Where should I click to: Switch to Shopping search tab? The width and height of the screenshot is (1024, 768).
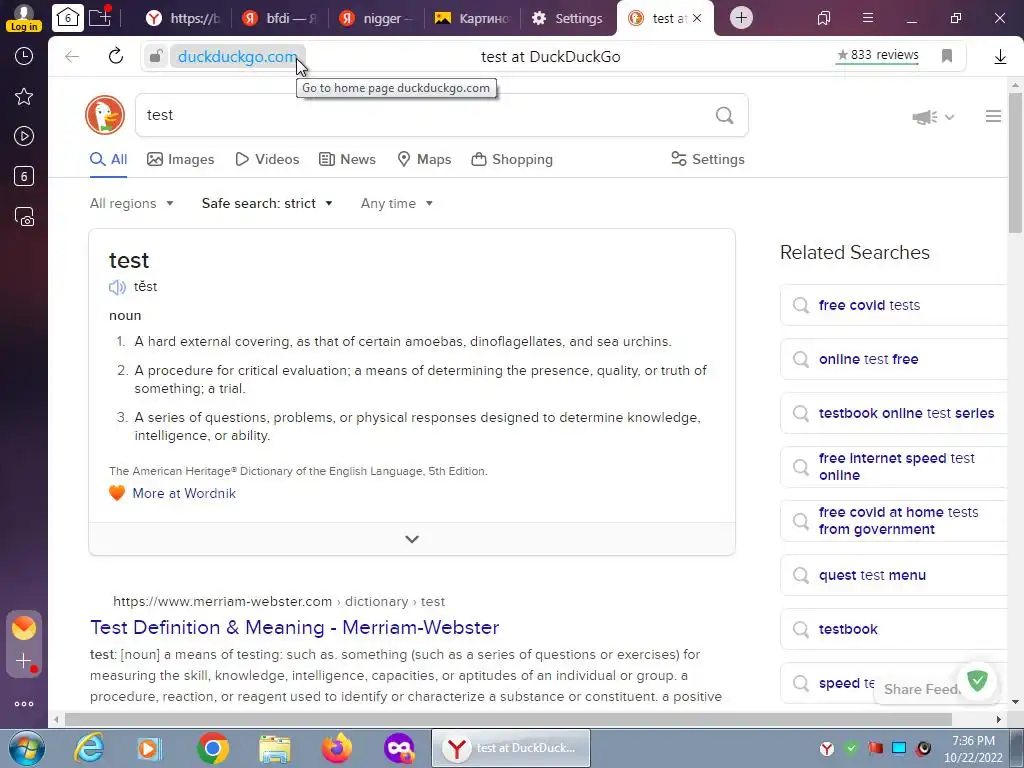[512, 159]
